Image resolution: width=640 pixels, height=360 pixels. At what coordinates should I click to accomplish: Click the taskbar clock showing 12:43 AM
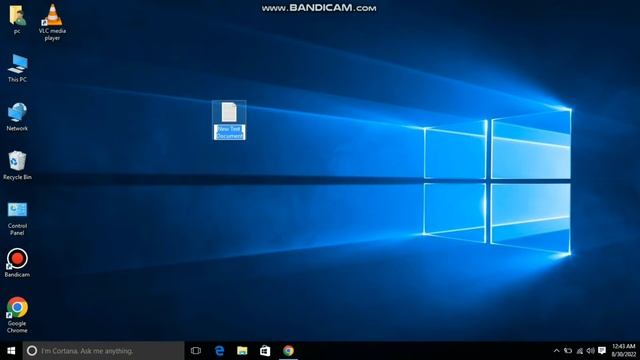pos(624,351)
